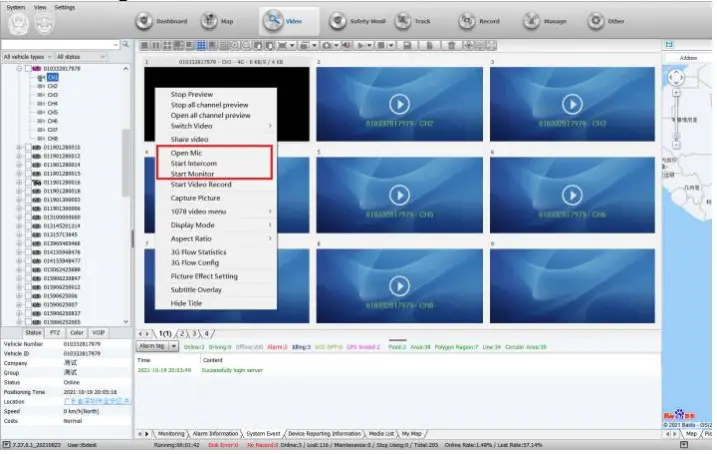Select the Video module icon

(273, 21)
